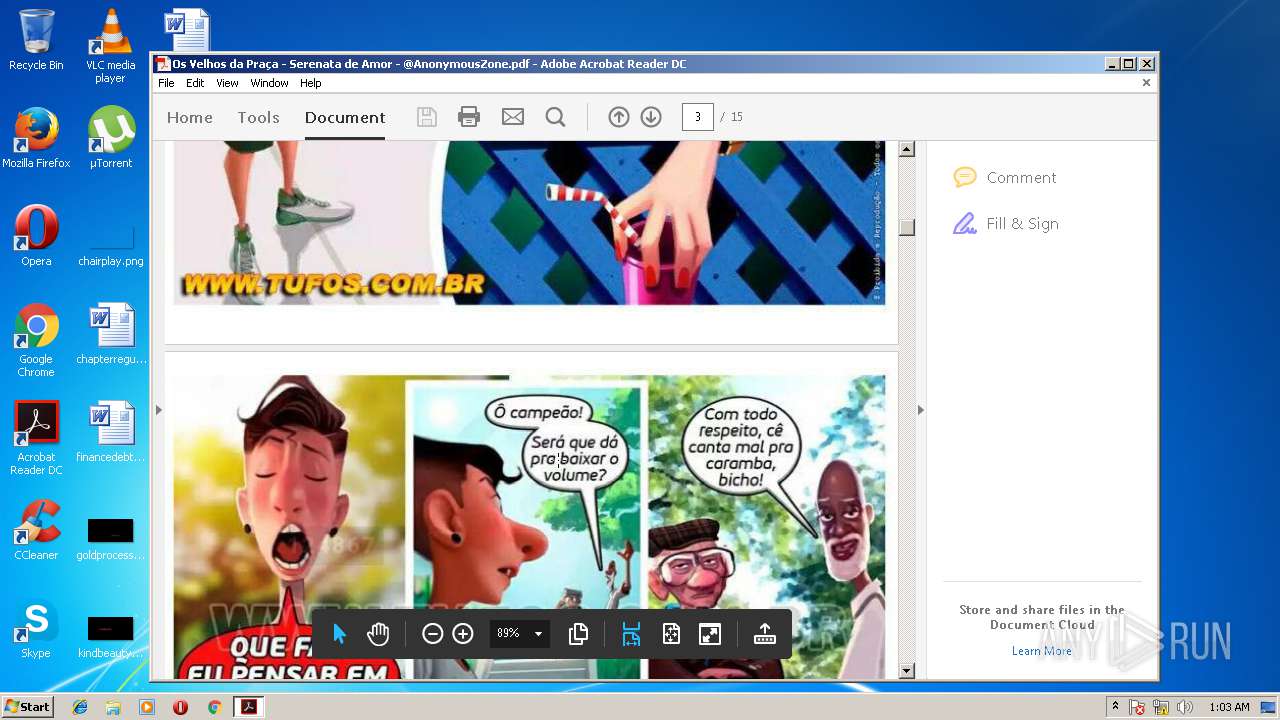Select the Document tab
1280x720 pixels.
[x=345, y=118]
